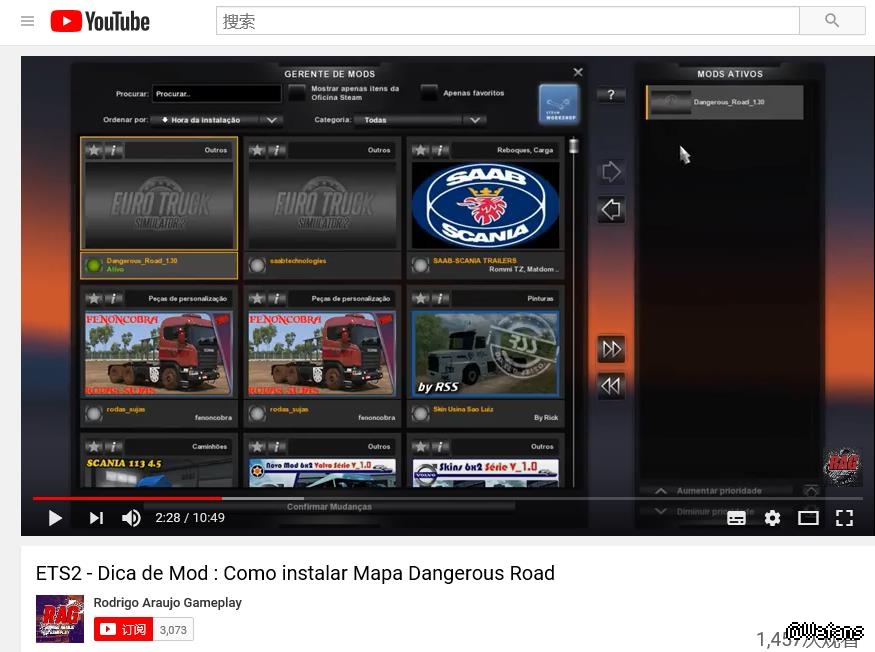
Task: Open mod manager help question mark
Action: pyautogui.click(x=611, y=95)
